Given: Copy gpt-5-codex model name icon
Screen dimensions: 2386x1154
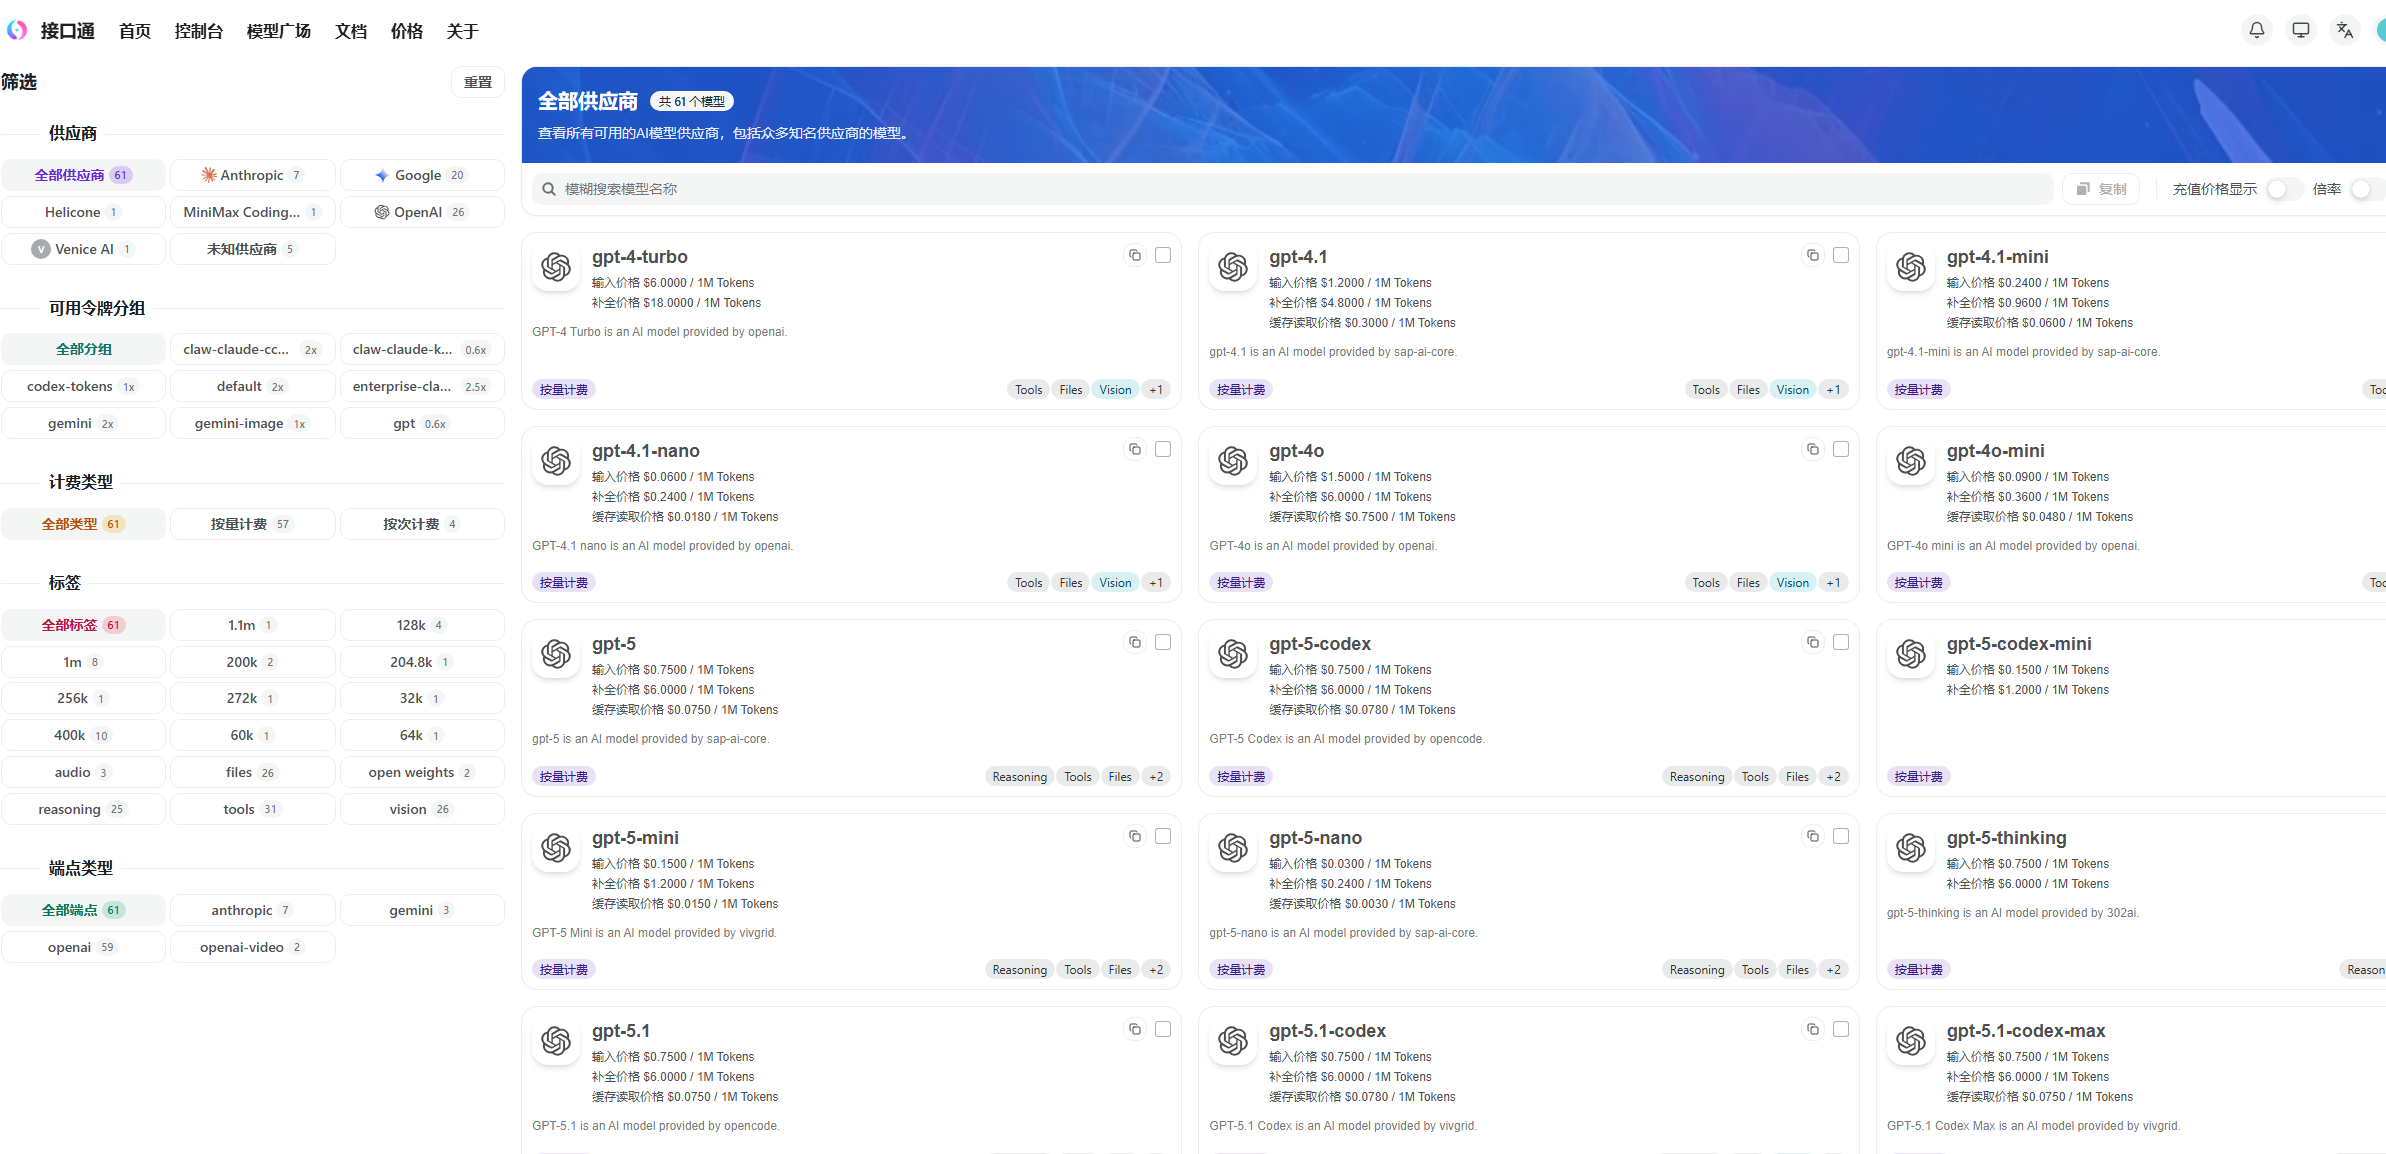Looking at the screenshot, I should tap(1812, 642).
